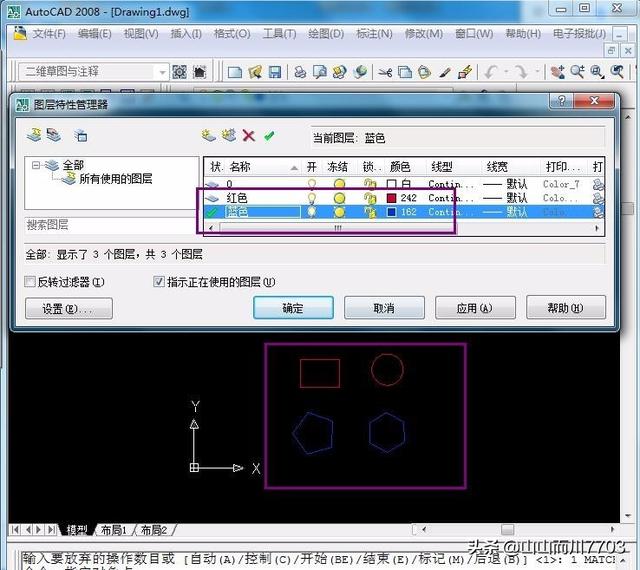
Task: Toggle the 反转过滤器 checkbox
Action: coord(30,281)
